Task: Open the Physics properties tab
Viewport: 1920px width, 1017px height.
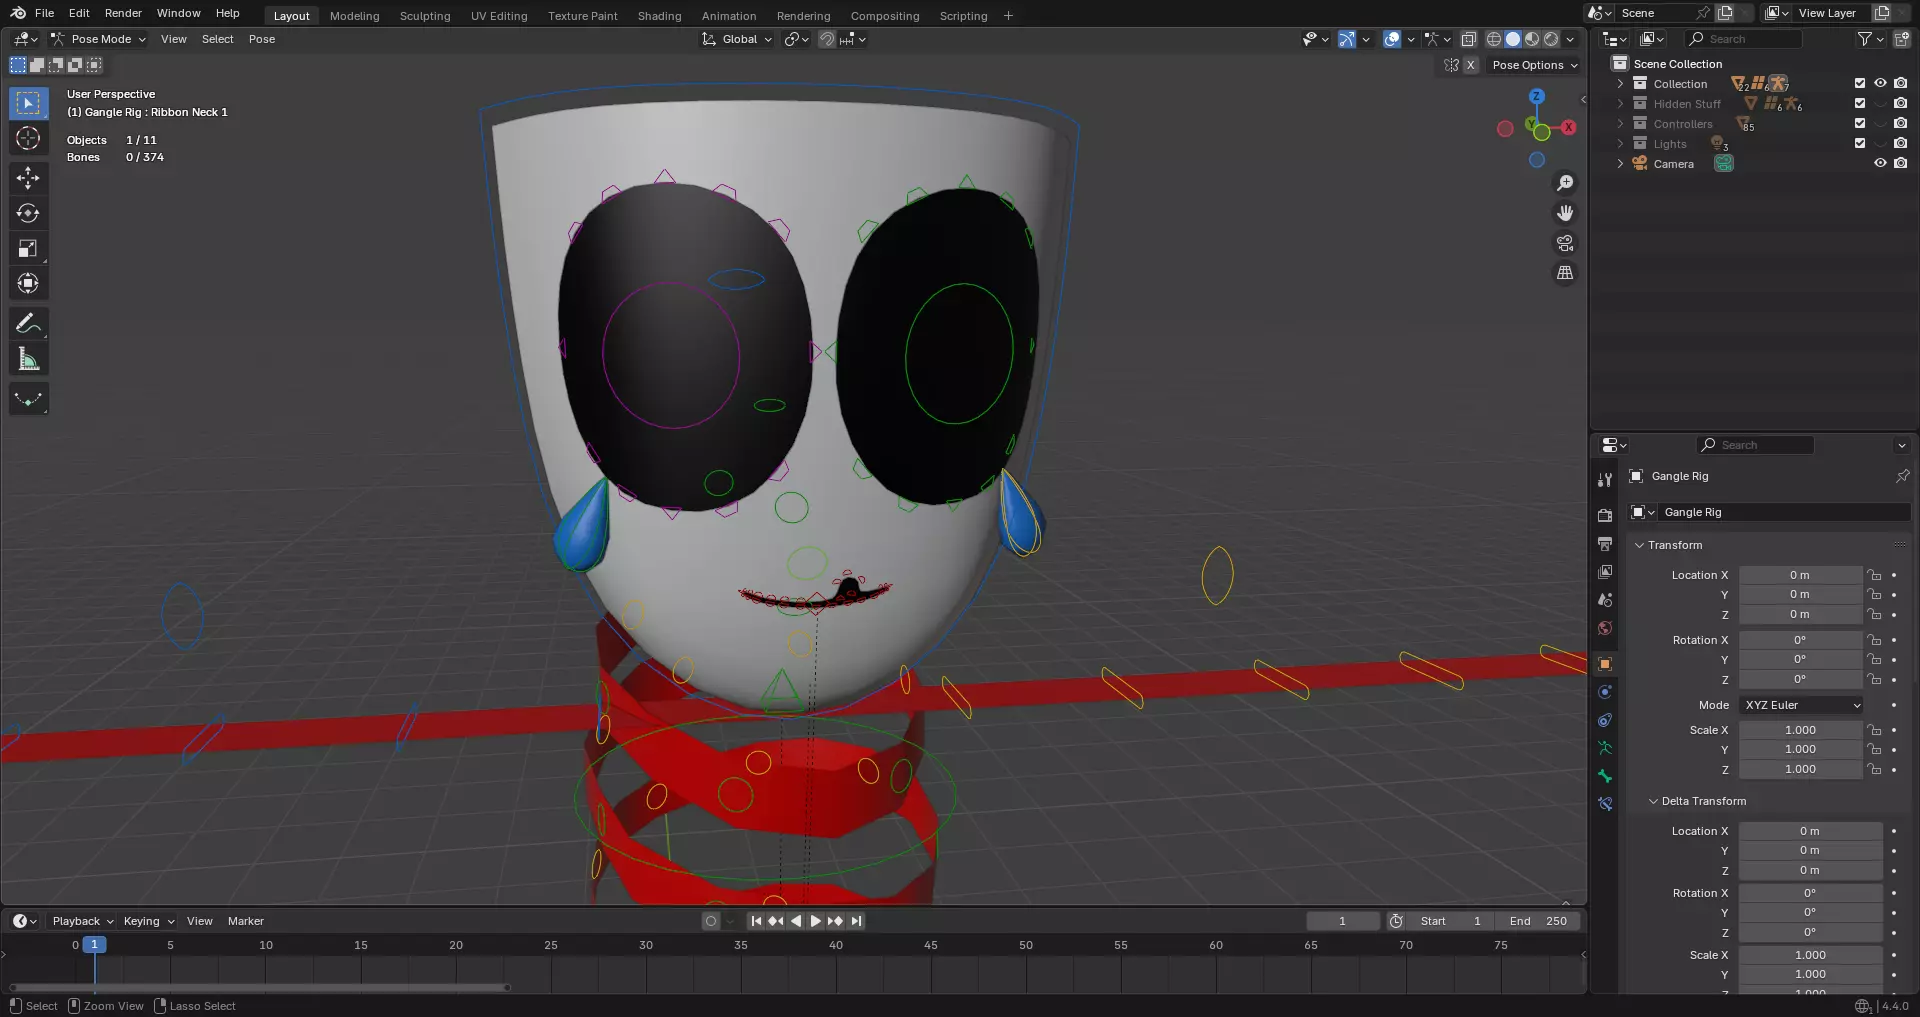Action: click(x=1605, y=692)
